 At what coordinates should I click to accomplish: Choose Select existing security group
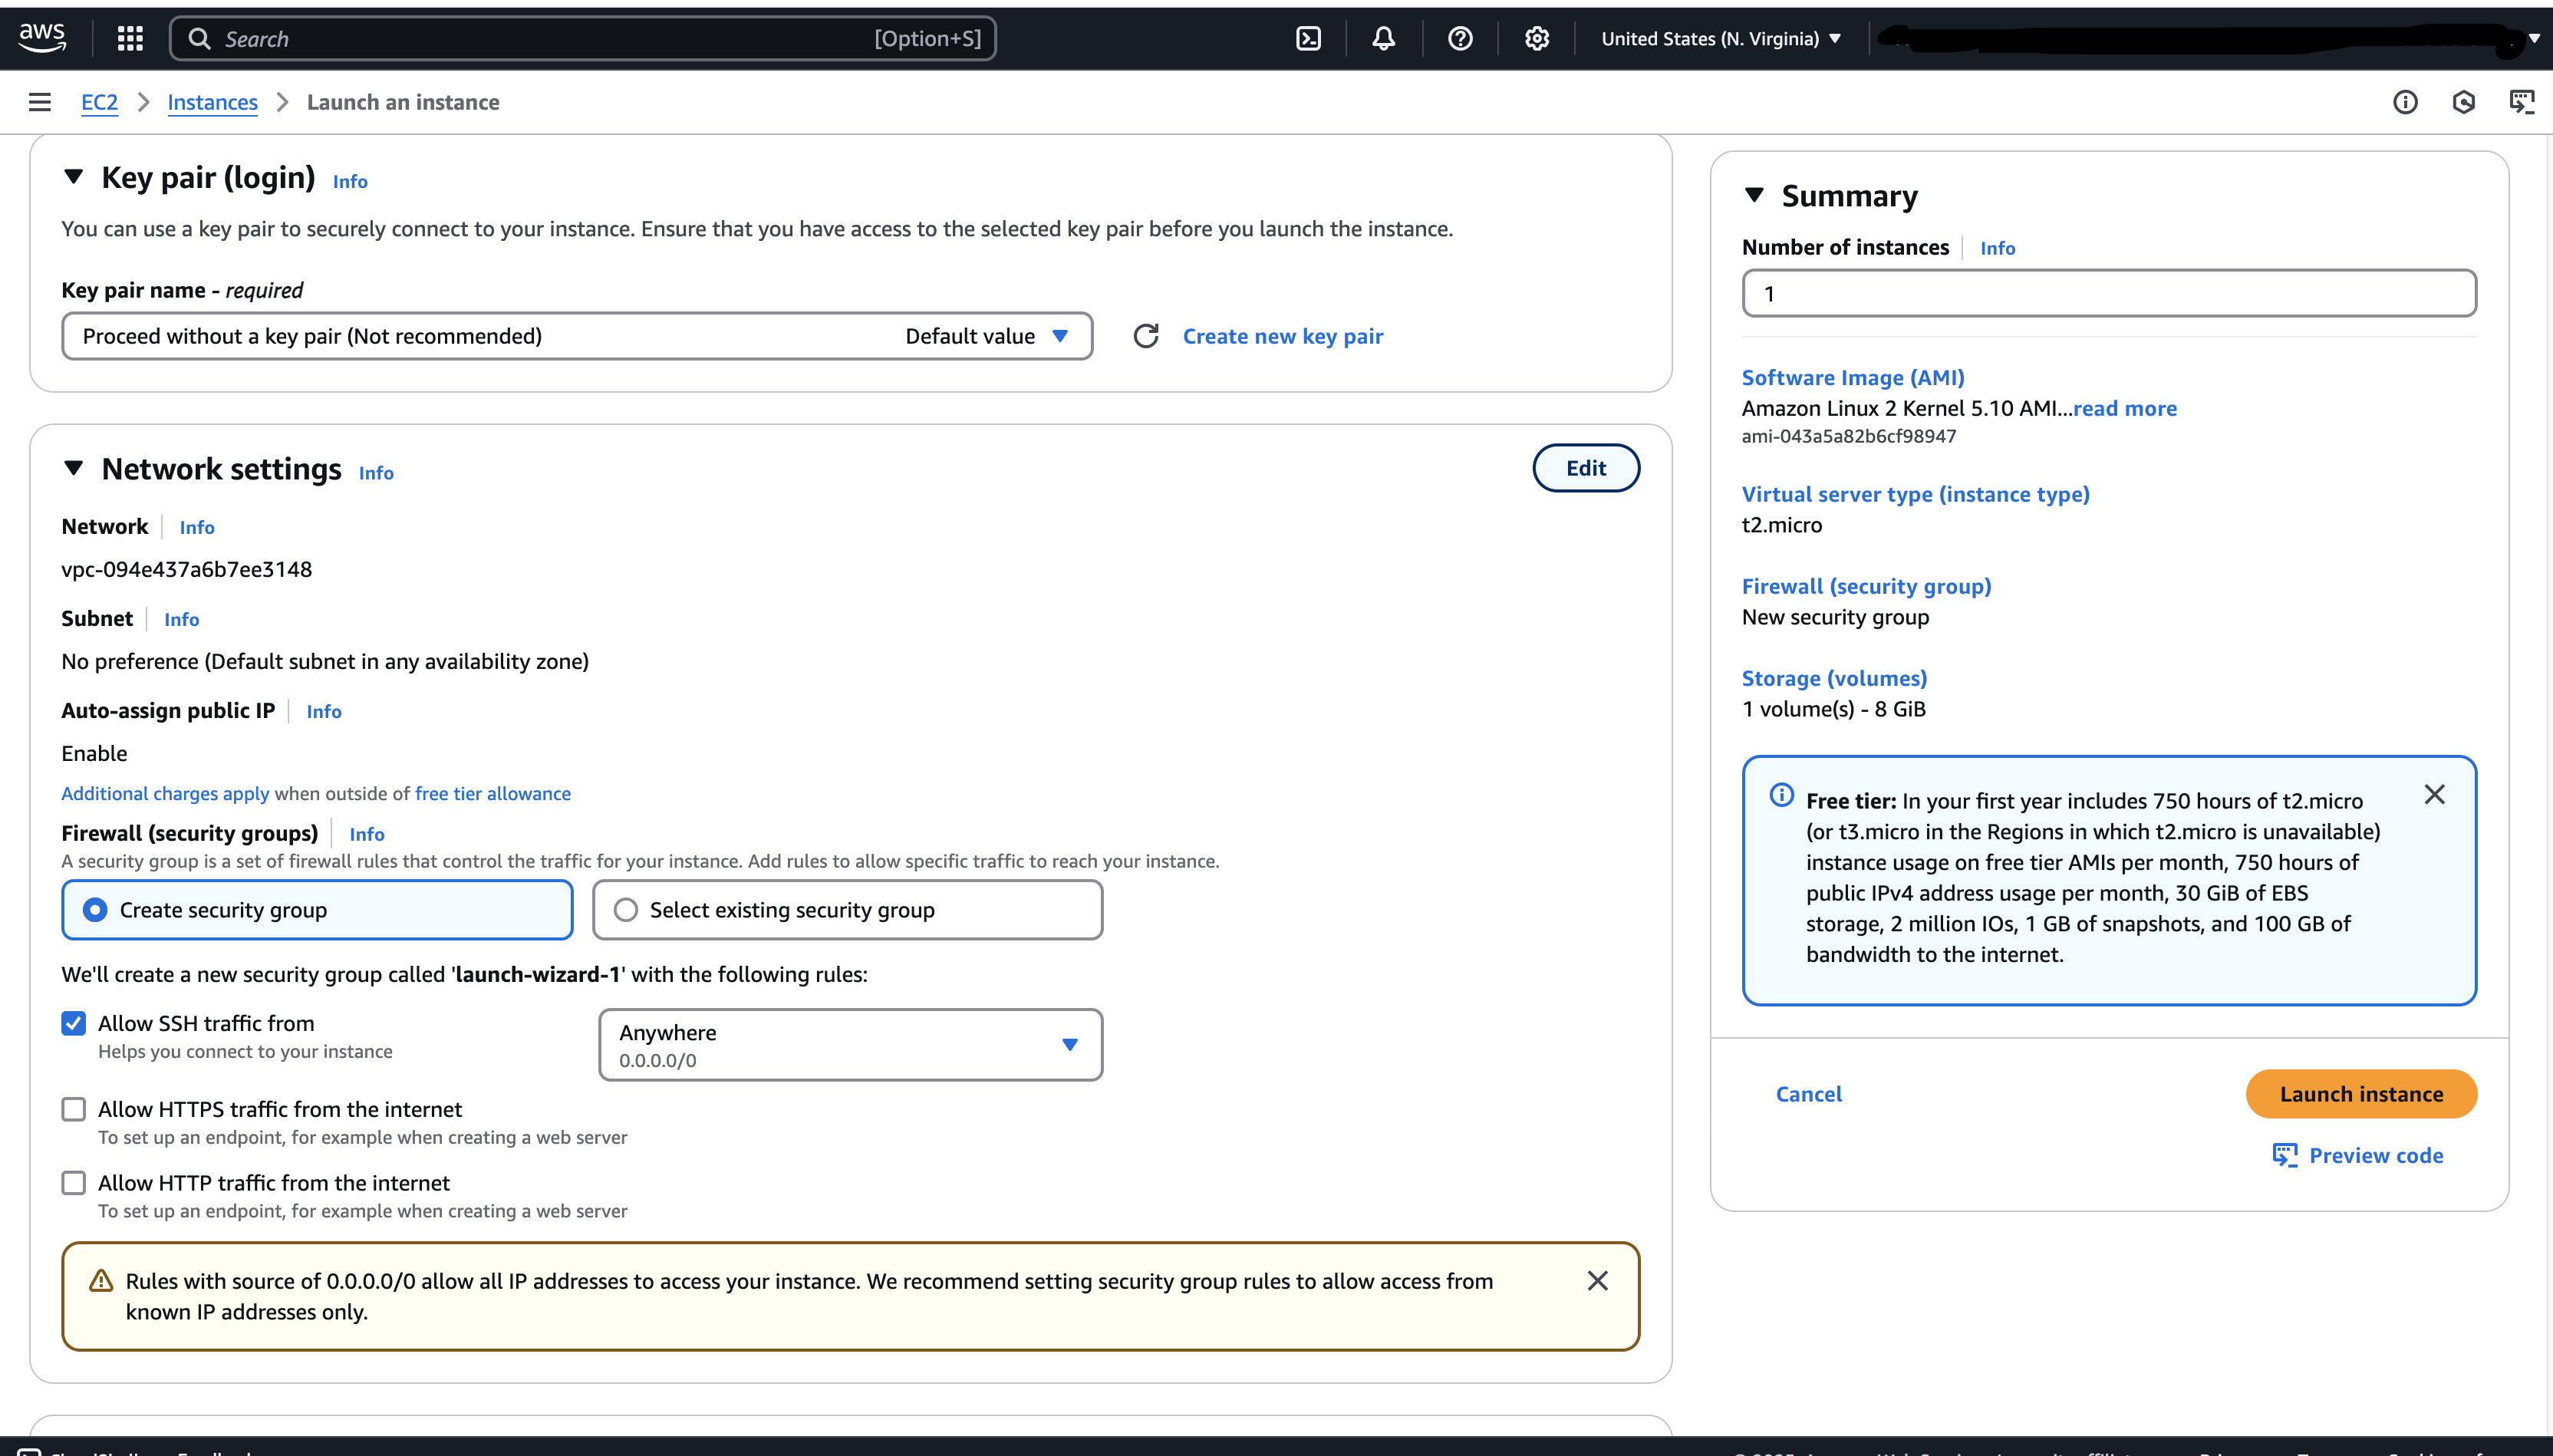[x=847, y=910]
